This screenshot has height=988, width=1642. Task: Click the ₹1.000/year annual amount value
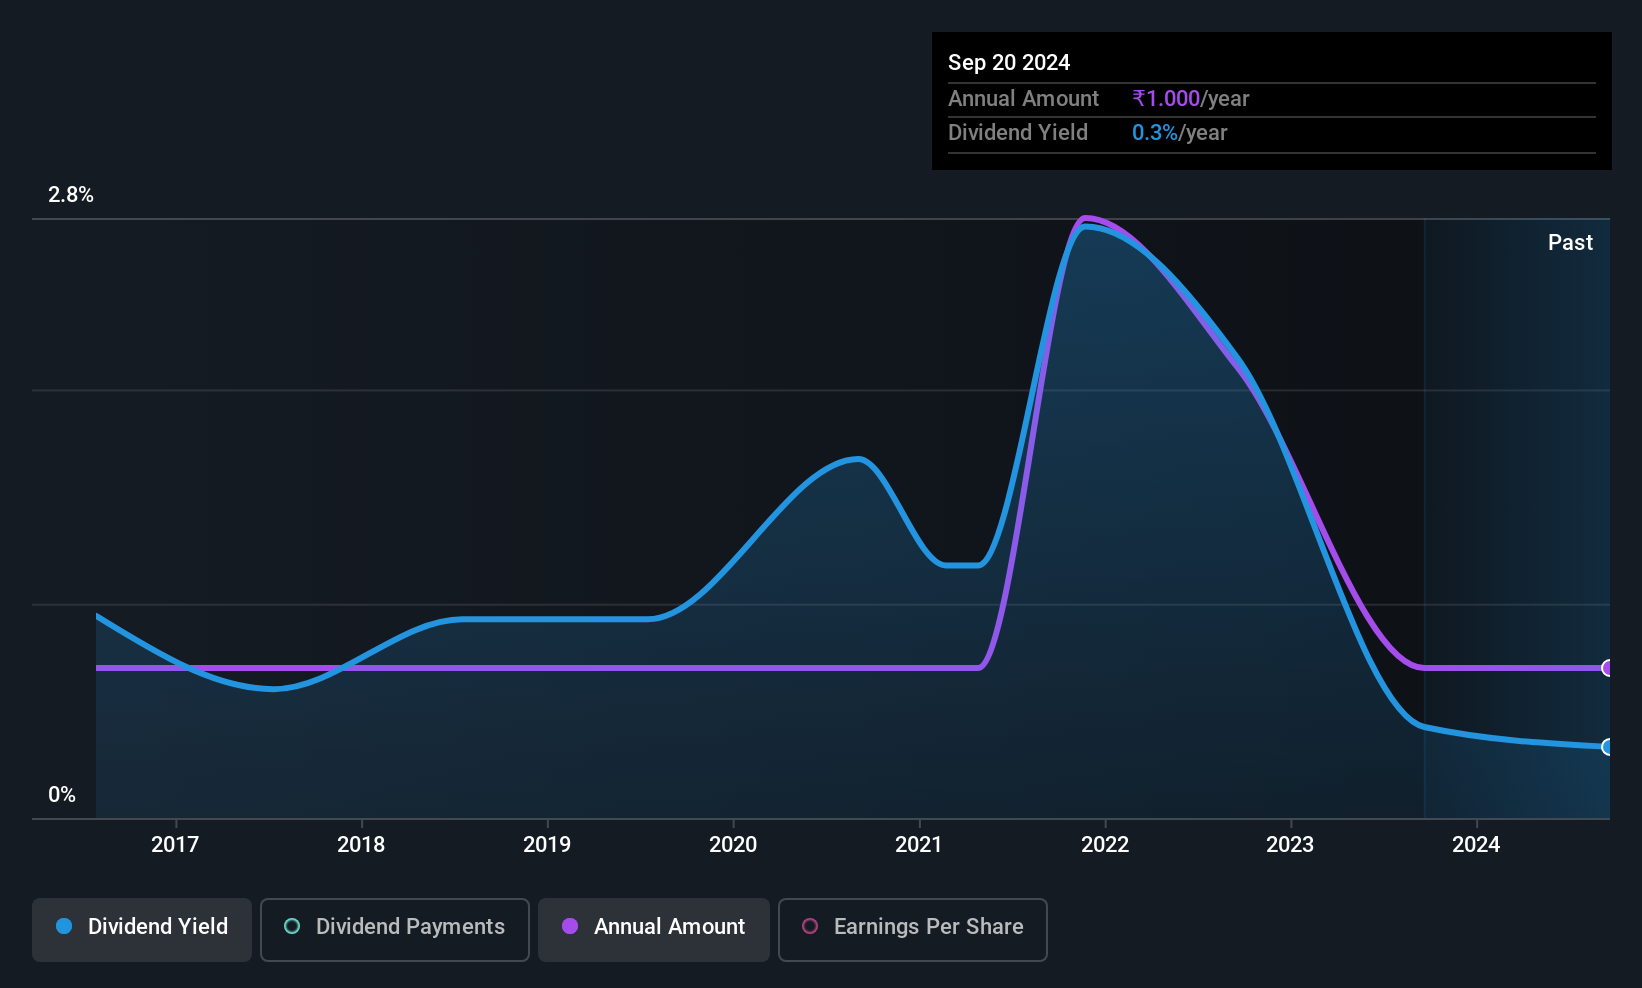point(1191,99)
